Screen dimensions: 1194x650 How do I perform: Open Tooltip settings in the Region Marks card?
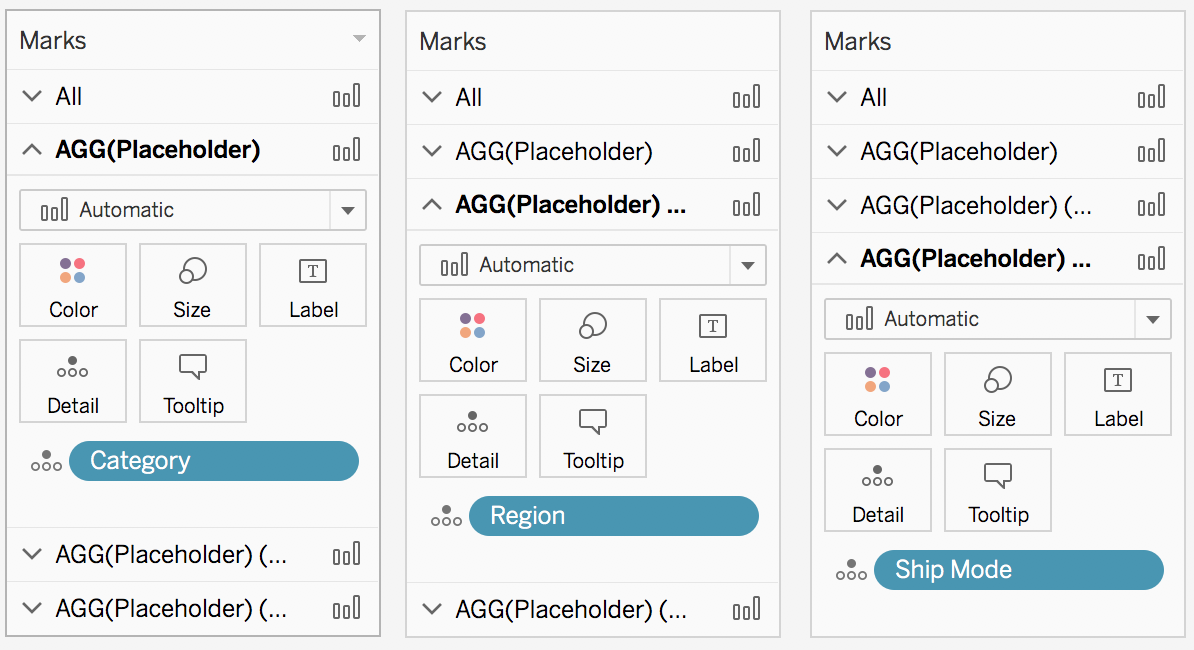click(x=592, y=435)
